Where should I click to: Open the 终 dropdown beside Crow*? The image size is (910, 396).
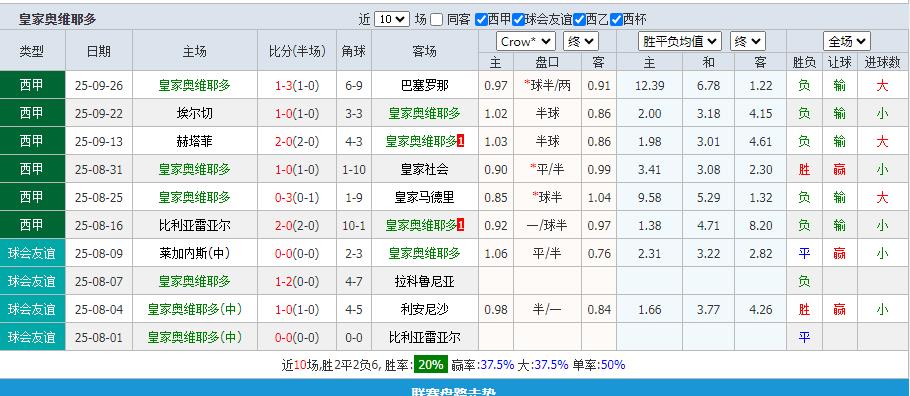[580, 41]
